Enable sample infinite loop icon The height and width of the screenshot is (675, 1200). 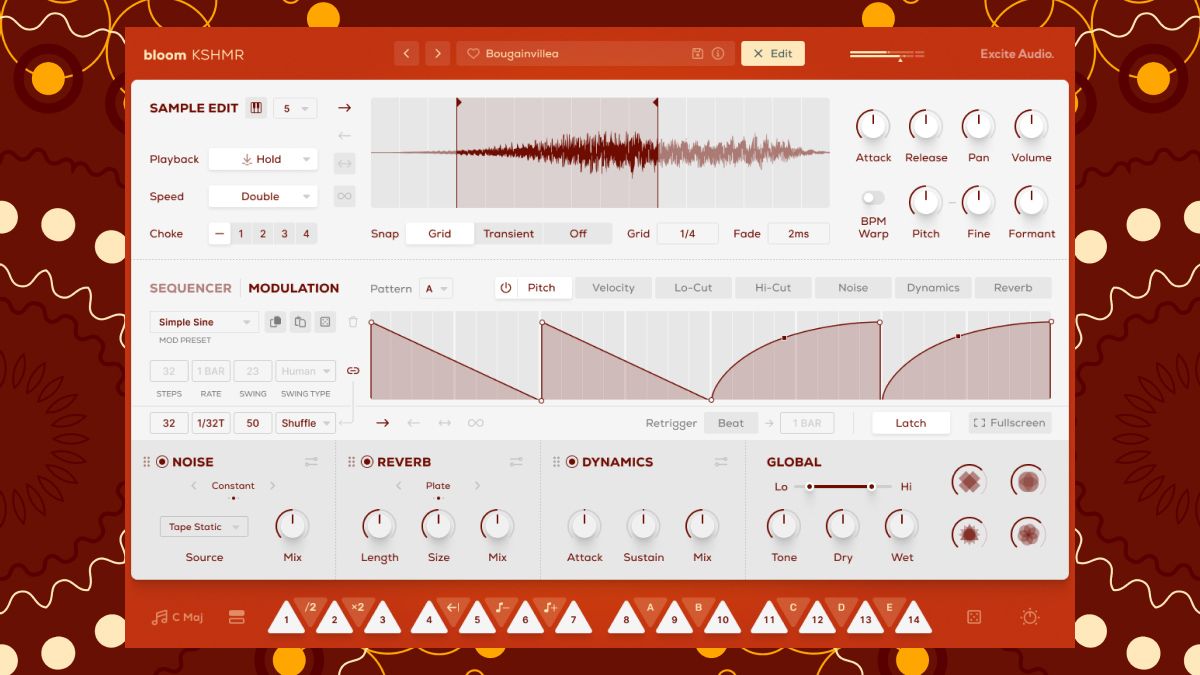(x=344, y=196)
